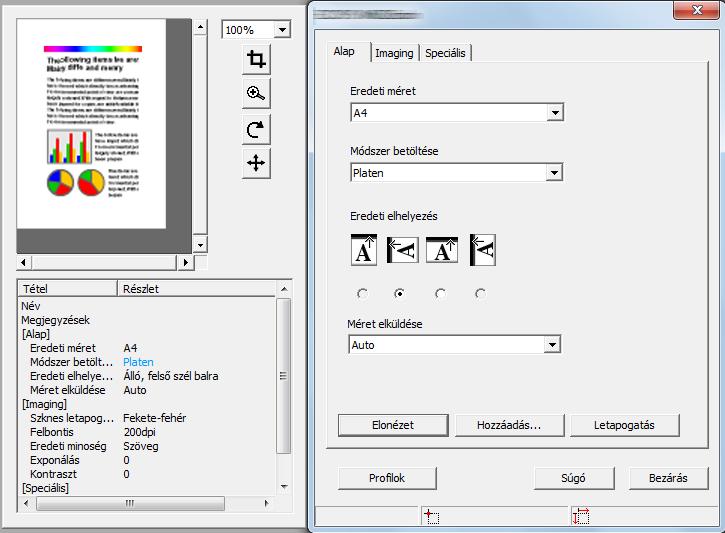
Task: Click the Letapogatás scan button
Action: coord(625,425)
